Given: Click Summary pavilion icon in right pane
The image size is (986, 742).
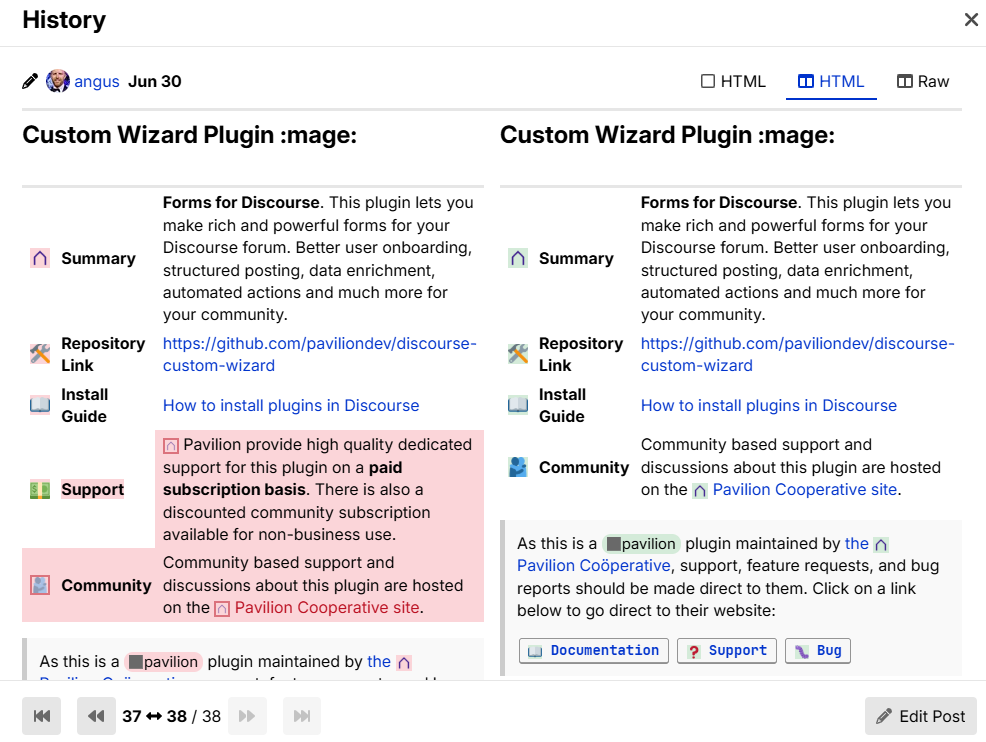Looking at the screenshot, I should [x=518, y=258].
